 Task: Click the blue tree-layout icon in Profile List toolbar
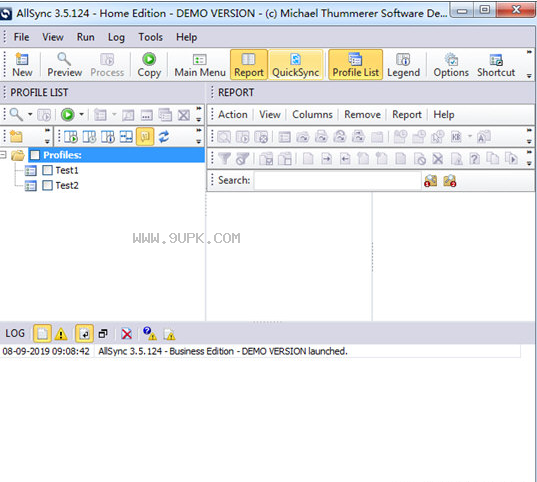coord(126,137)
